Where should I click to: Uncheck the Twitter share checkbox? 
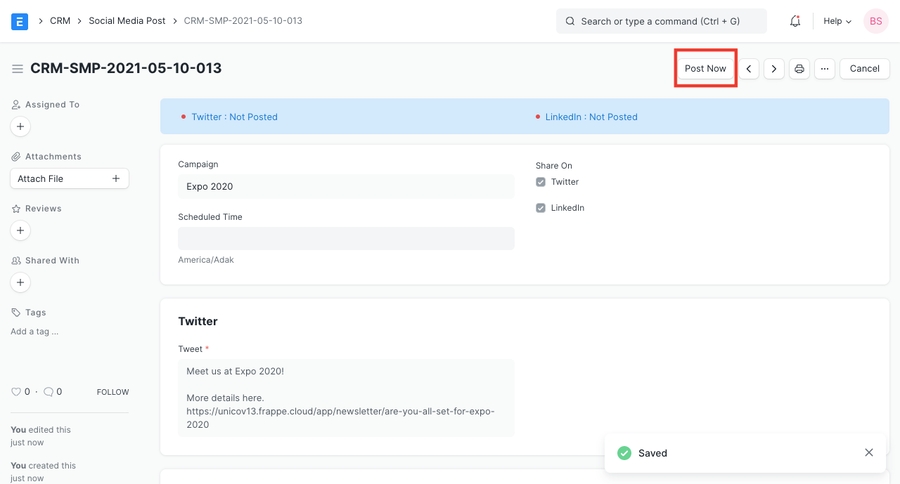(541, 182)
